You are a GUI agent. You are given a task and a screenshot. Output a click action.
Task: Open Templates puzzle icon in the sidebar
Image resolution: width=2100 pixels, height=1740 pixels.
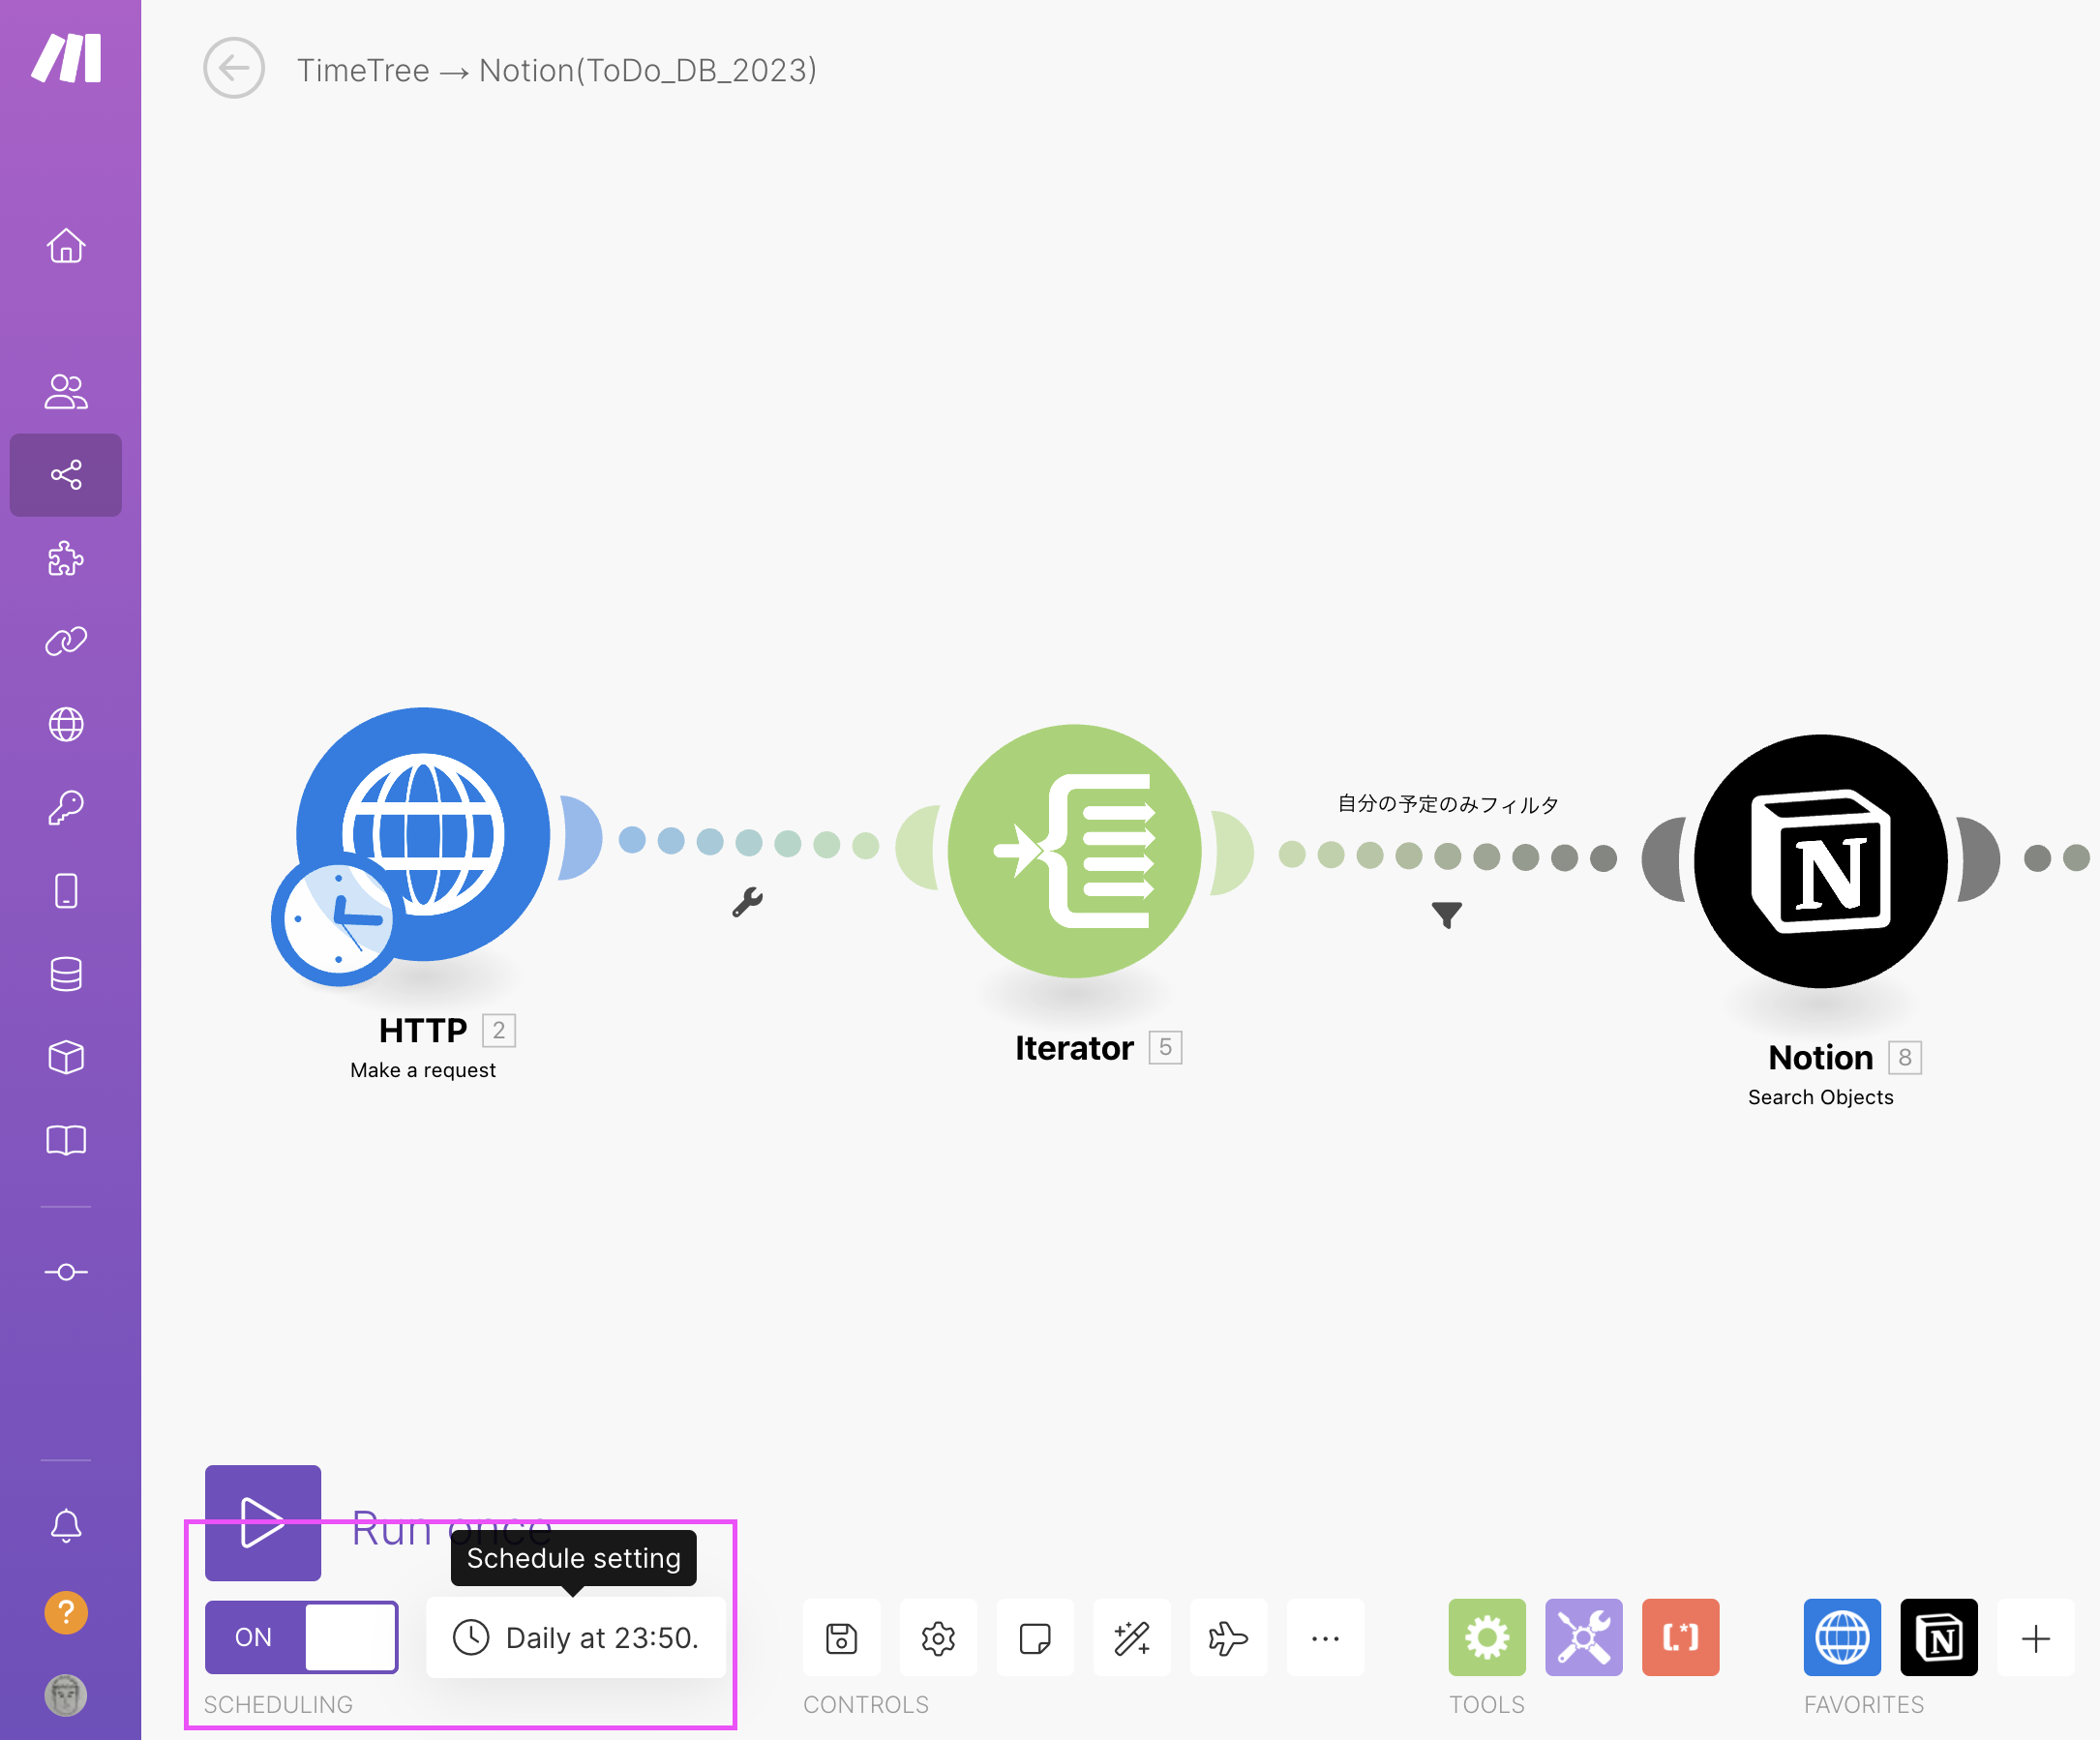coord(66,558)
